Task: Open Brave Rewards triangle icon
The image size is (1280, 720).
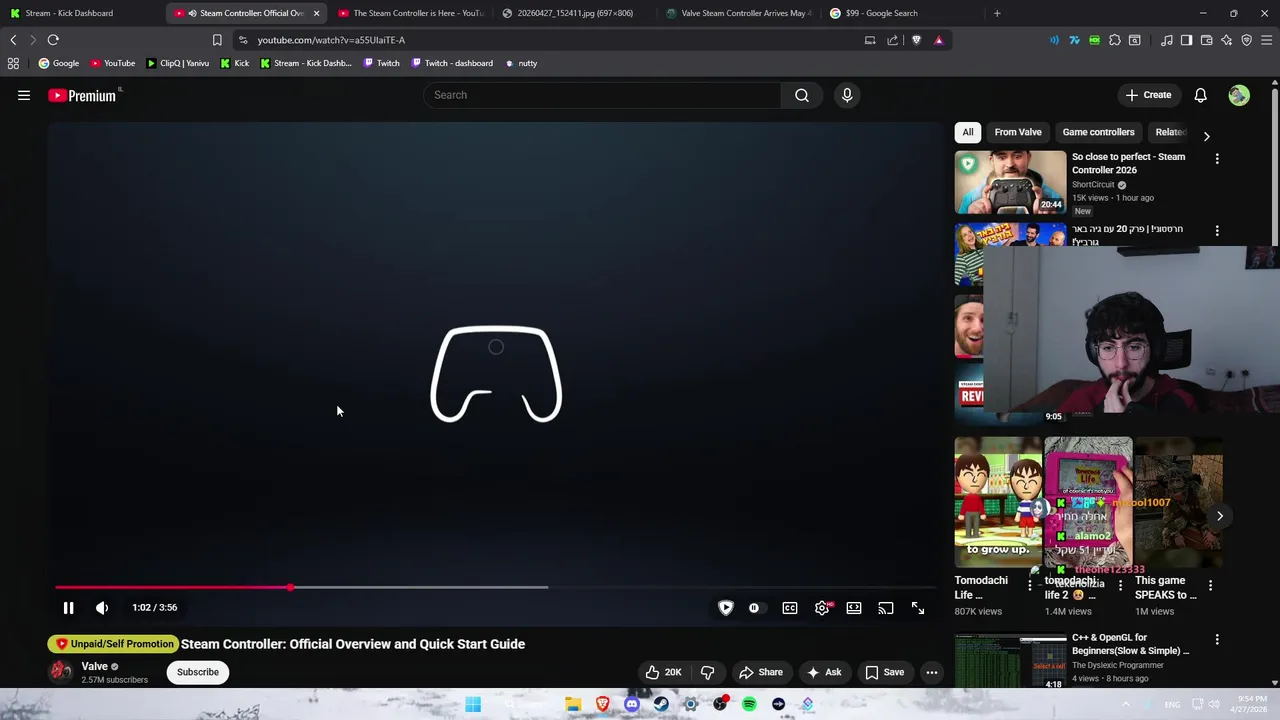Action: 938,40
